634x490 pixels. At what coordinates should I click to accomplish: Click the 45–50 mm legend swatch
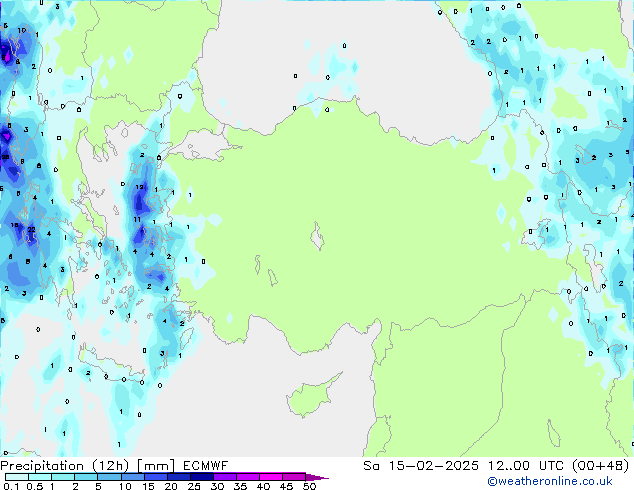click(294, 477)
